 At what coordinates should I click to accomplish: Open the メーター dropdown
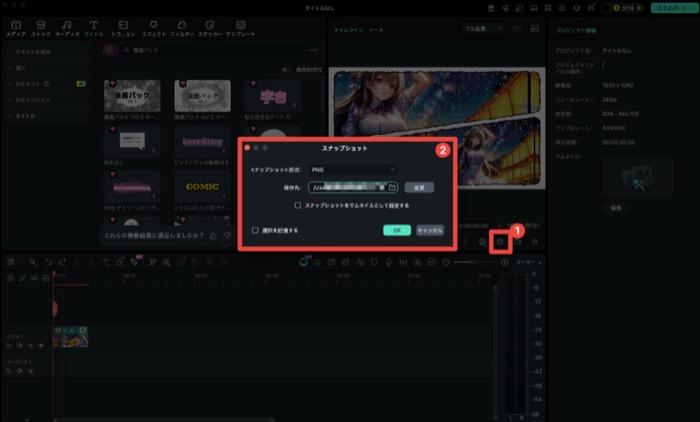(529, 262)
